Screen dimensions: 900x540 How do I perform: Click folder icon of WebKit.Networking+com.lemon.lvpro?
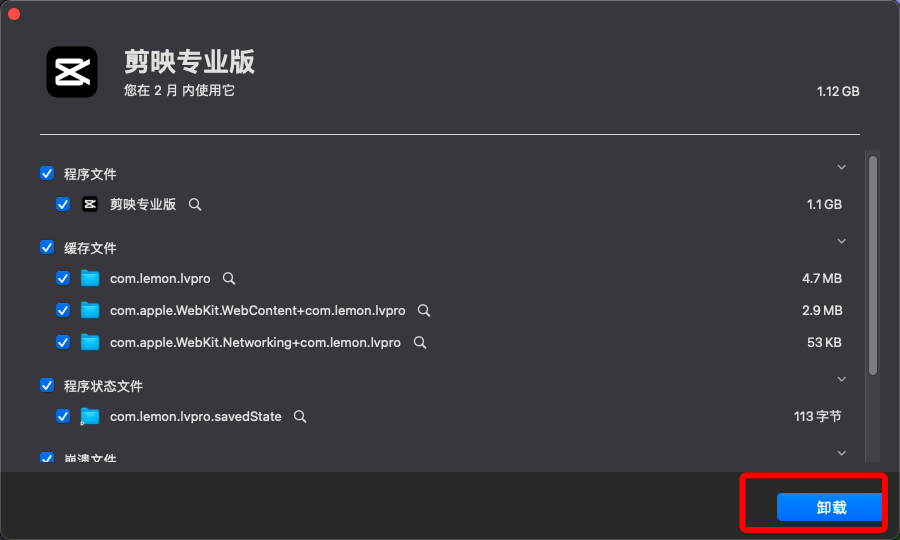(90, 343)
